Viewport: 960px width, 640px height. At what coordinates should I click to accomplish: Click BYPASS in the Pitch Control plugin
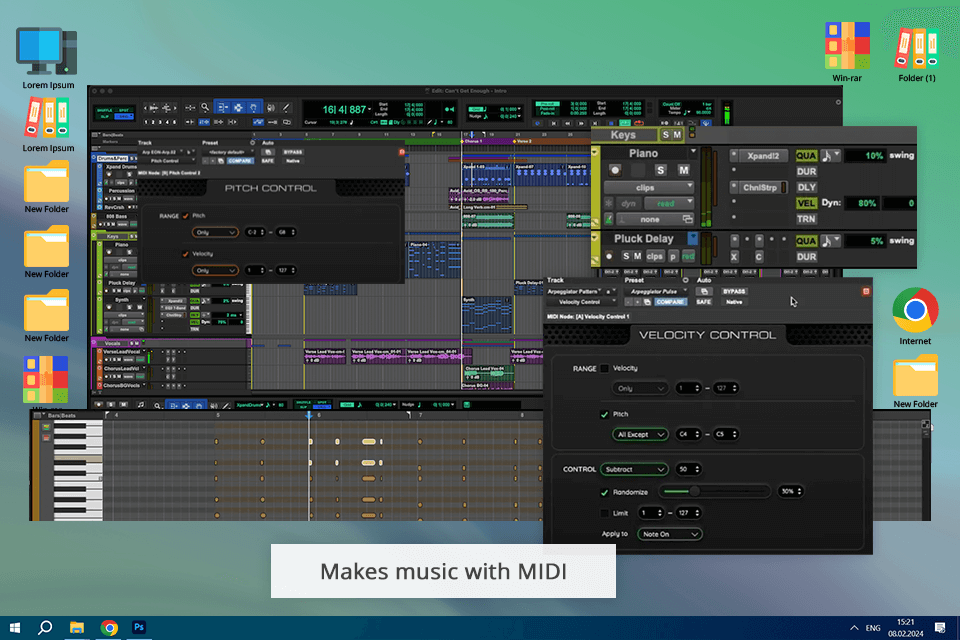293,152
